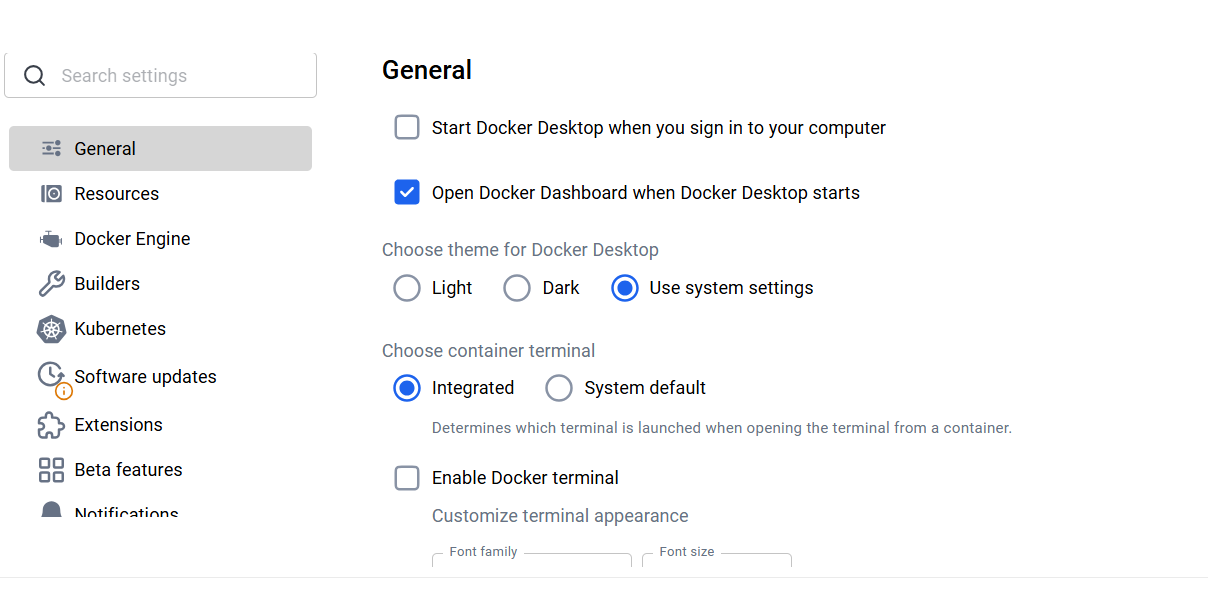Enable Start Docker Desktop at sign in
Image resolution: width=1208 pixels, height=612 pixels.
[407, 127]
